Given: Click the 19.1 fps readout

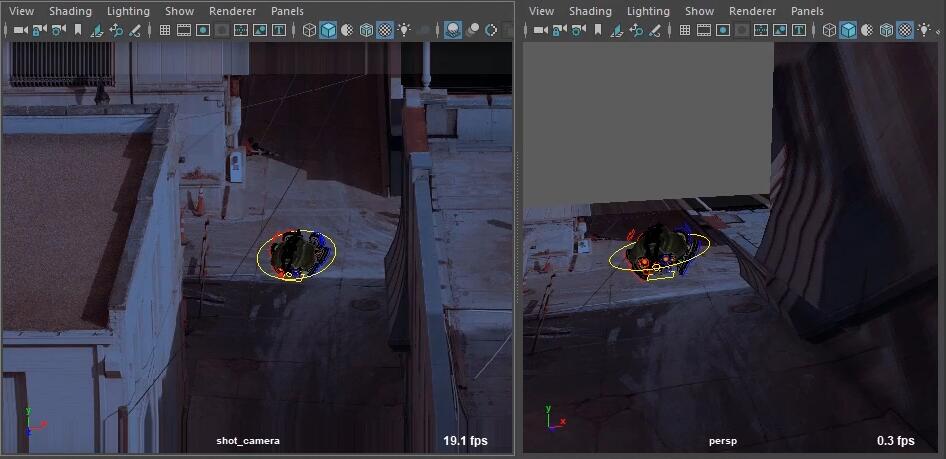Looking at the screenshot, I should click(x=465, y=441).
